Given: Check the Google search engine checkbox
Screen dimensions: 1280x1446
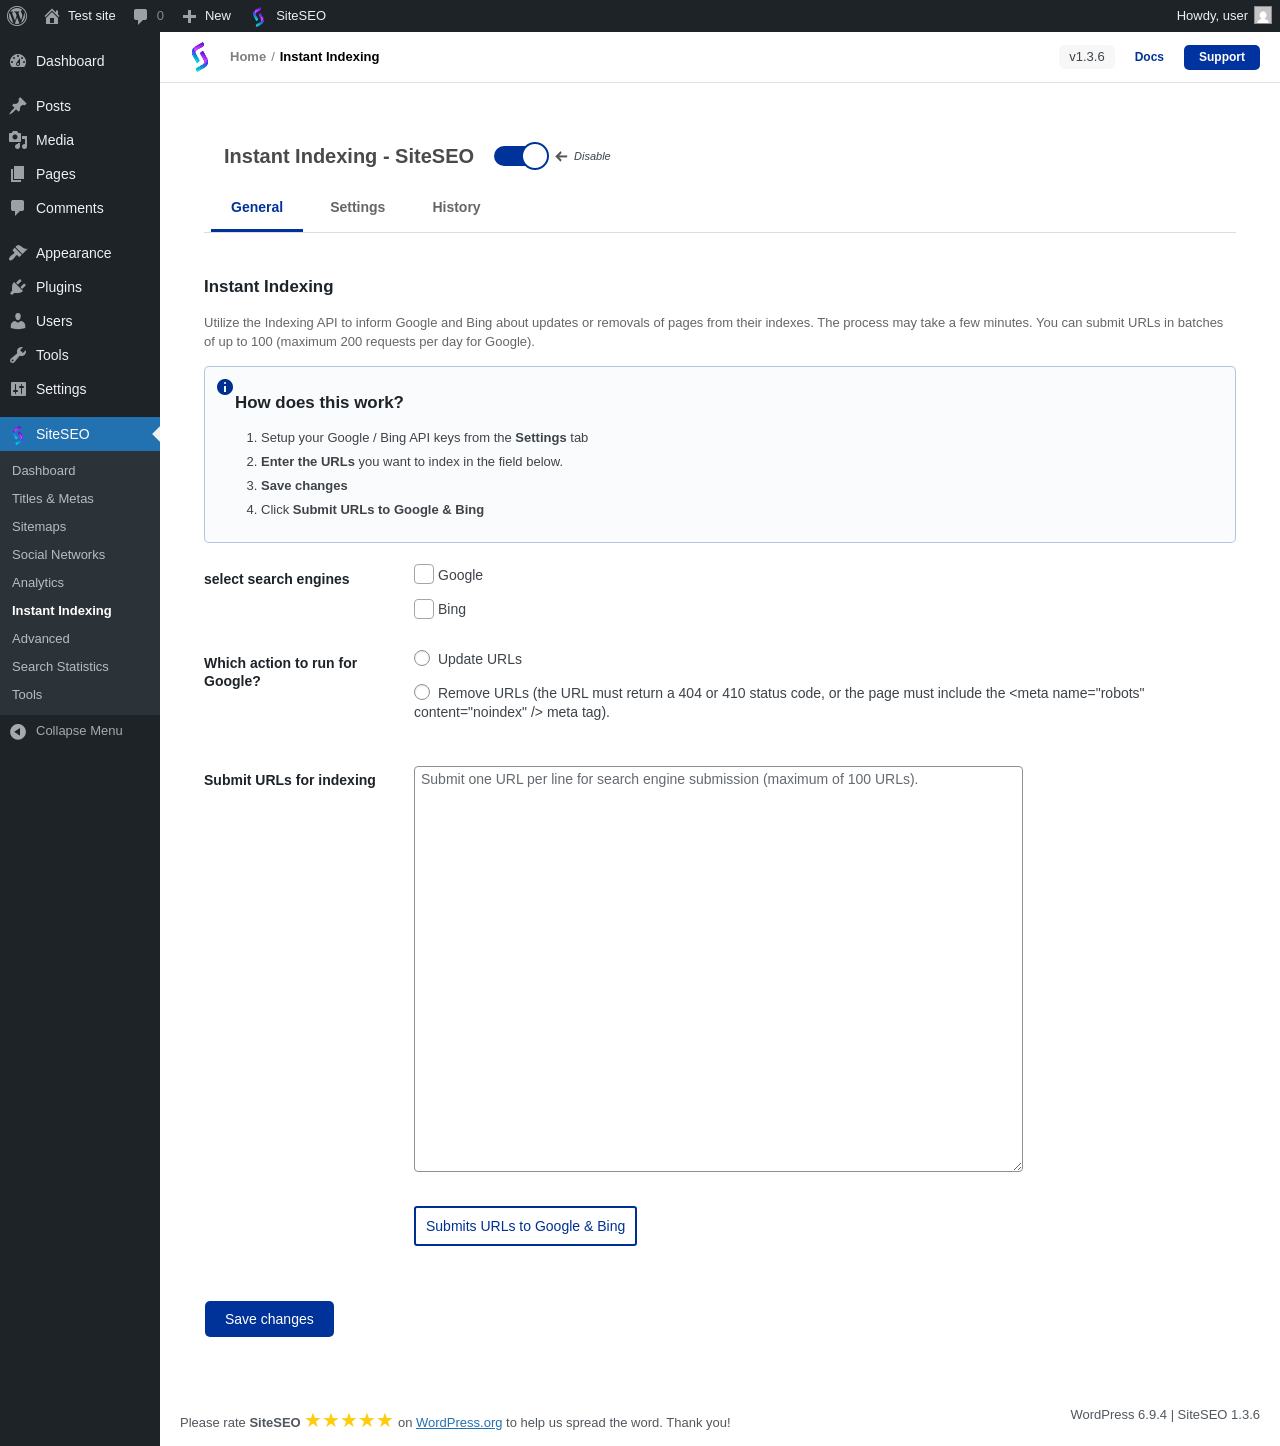Looking at the screenshot, I should 424,574.
